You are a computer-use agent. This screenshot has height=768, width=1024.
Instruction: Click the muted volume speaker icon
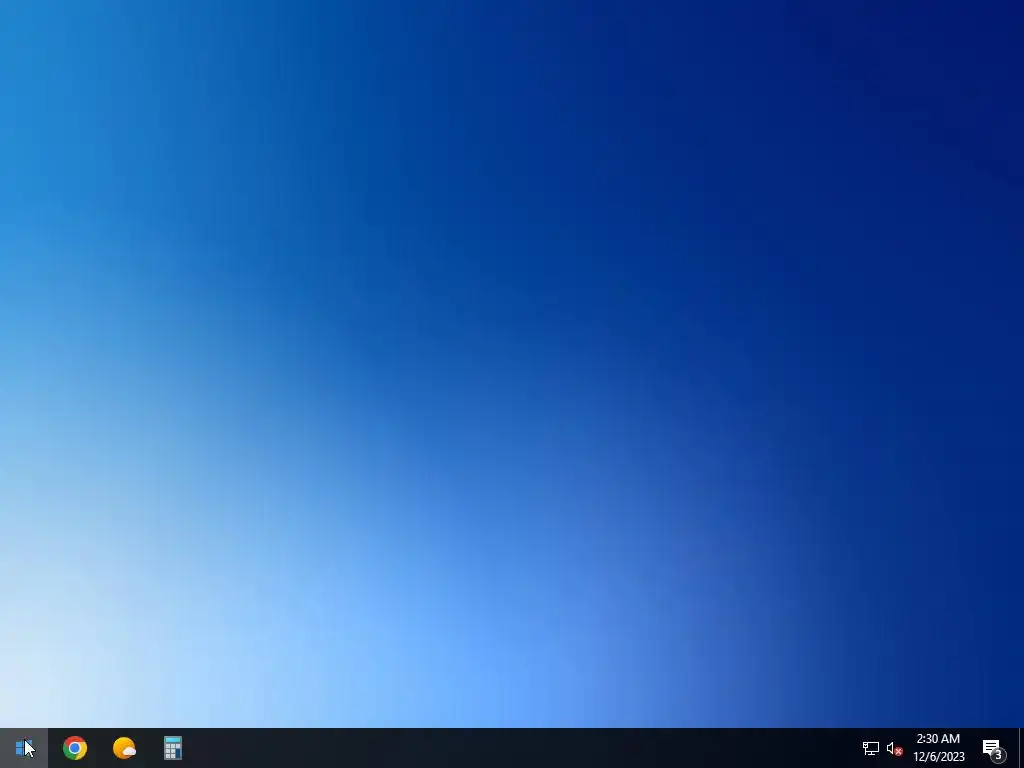[895, 748]
